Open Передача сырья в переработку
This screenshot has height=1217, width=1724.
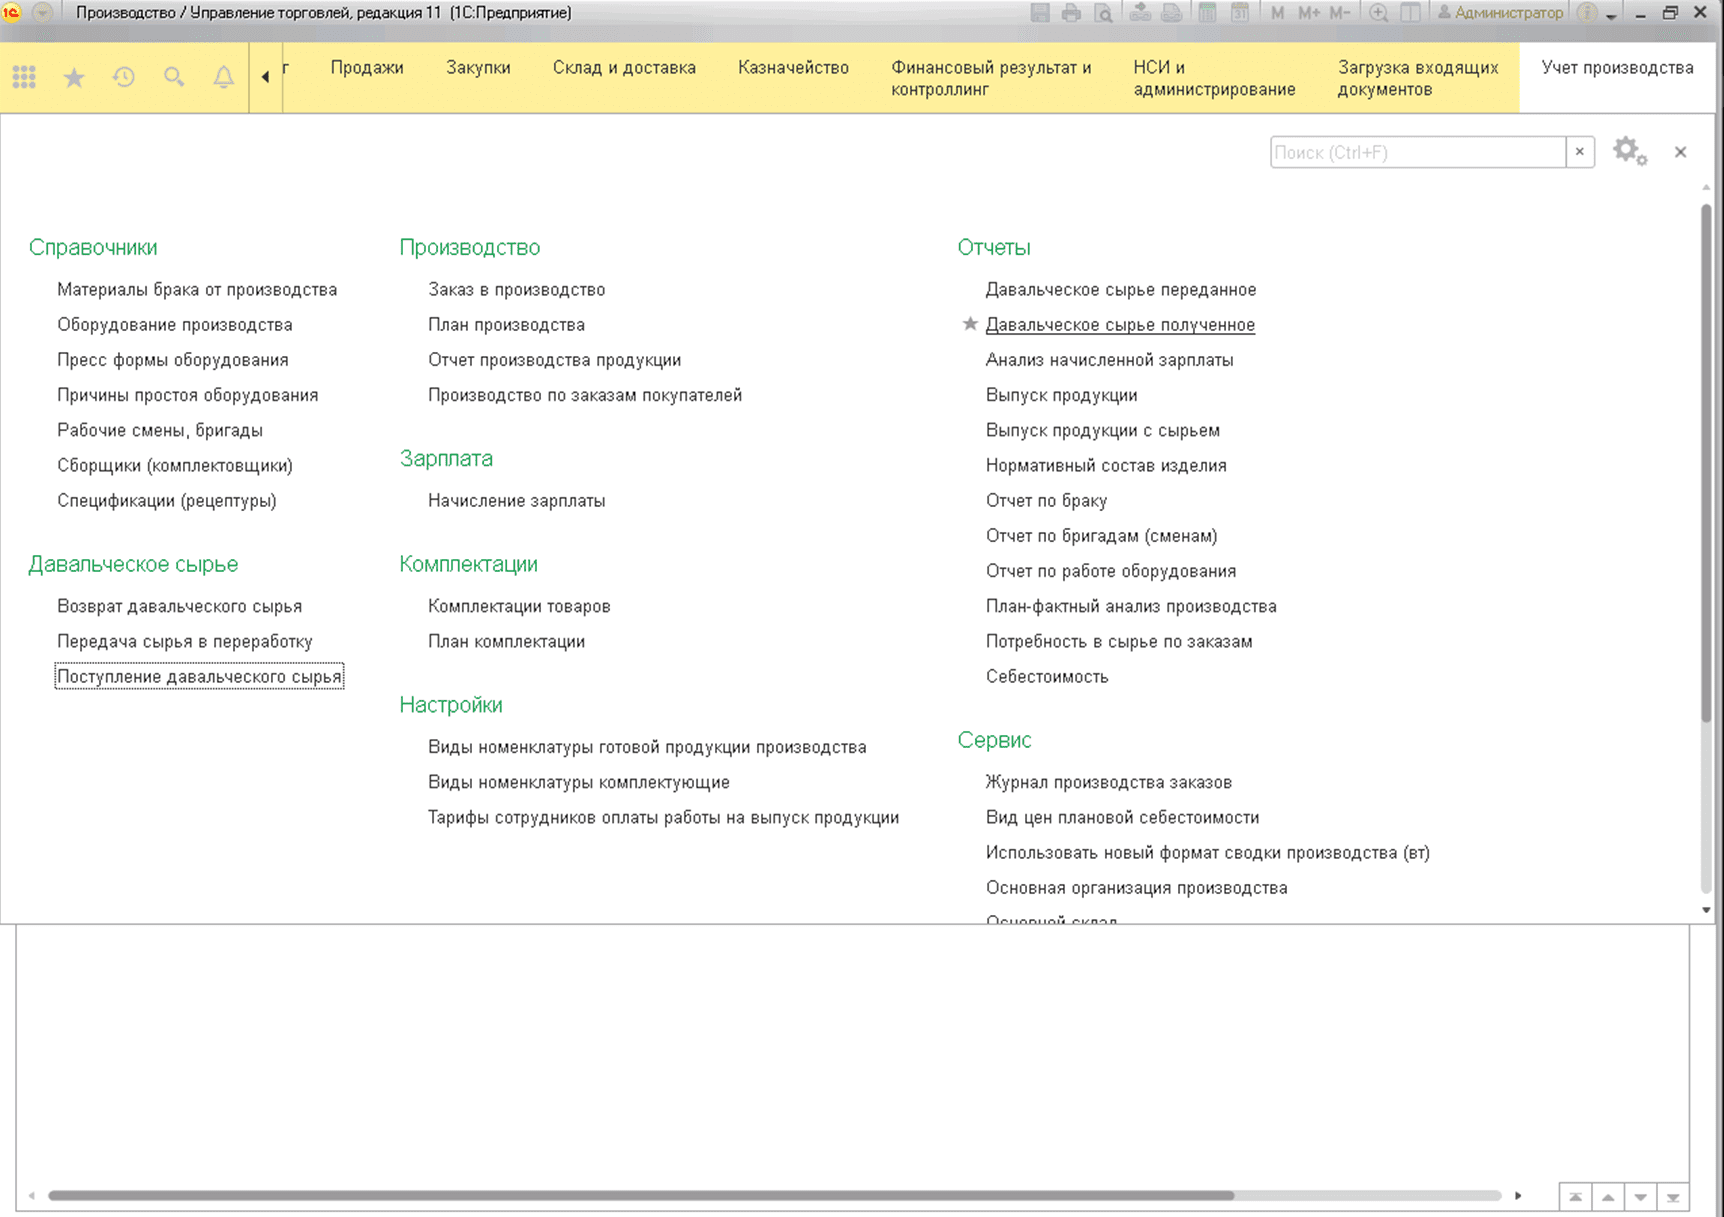pos(185,641)
